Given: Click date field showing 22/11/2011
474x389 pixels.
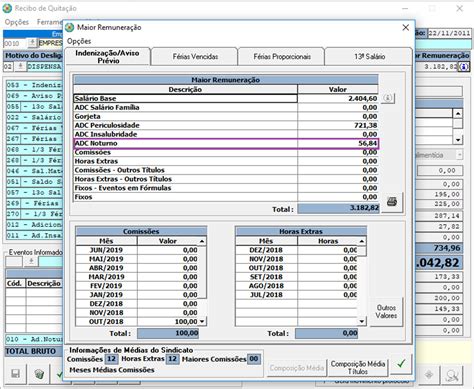Looking at the screenshot, I should pos(449,33).
